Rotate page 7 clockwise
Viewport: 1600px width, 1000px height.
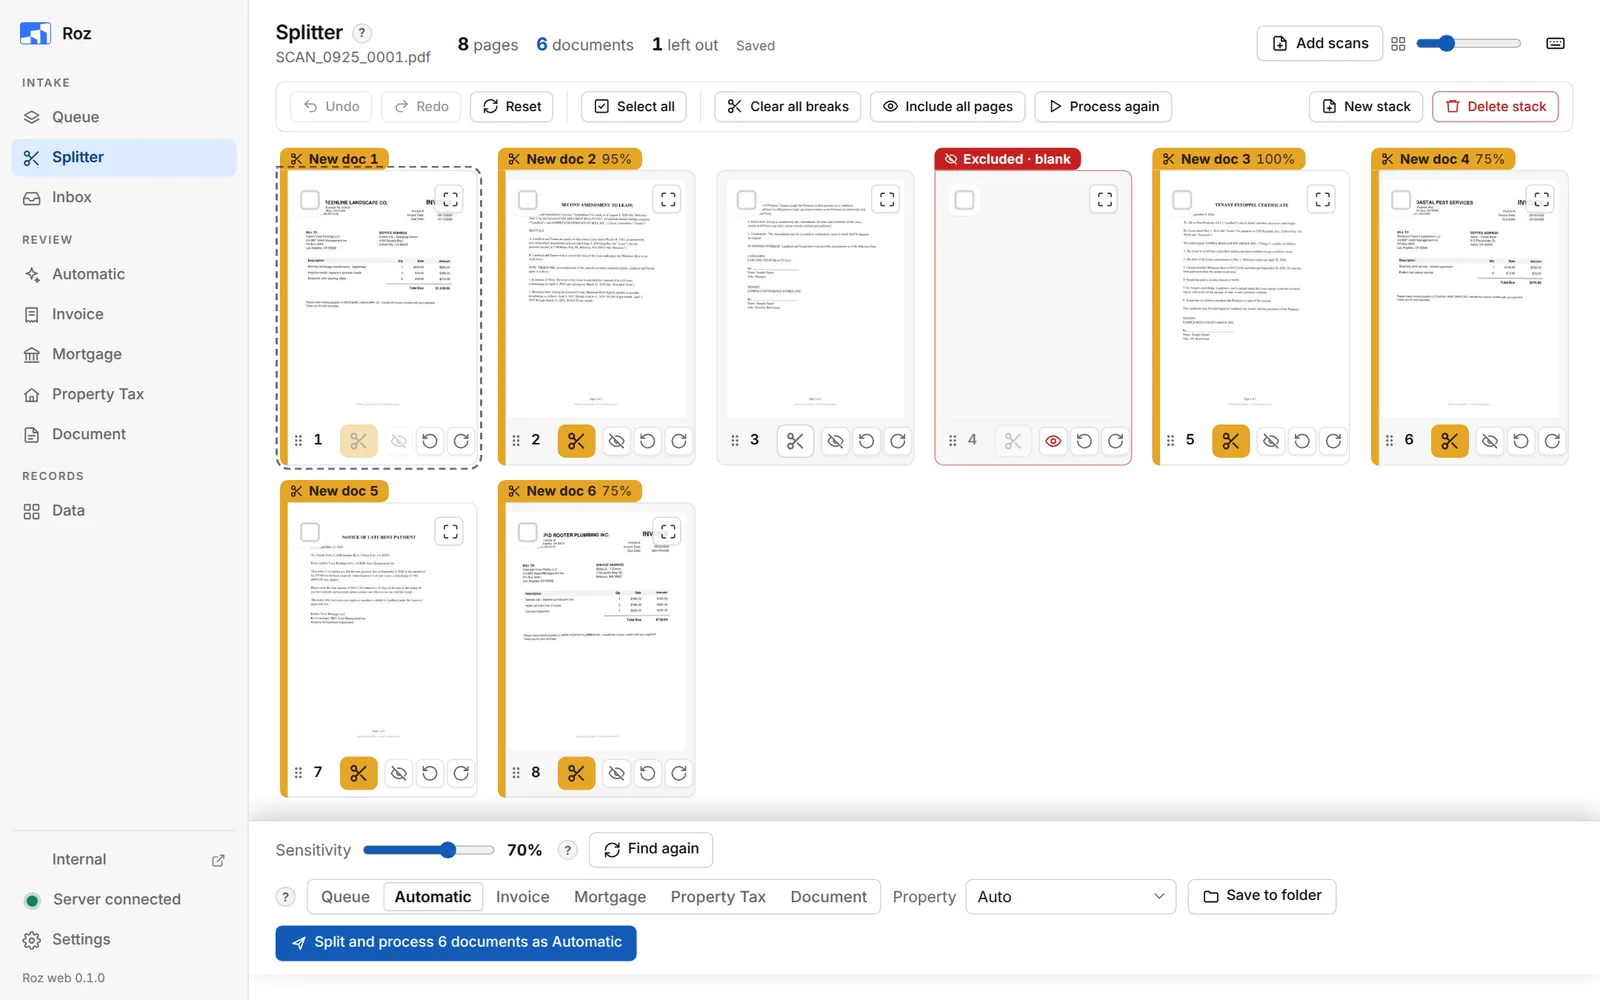pos(461,773)
